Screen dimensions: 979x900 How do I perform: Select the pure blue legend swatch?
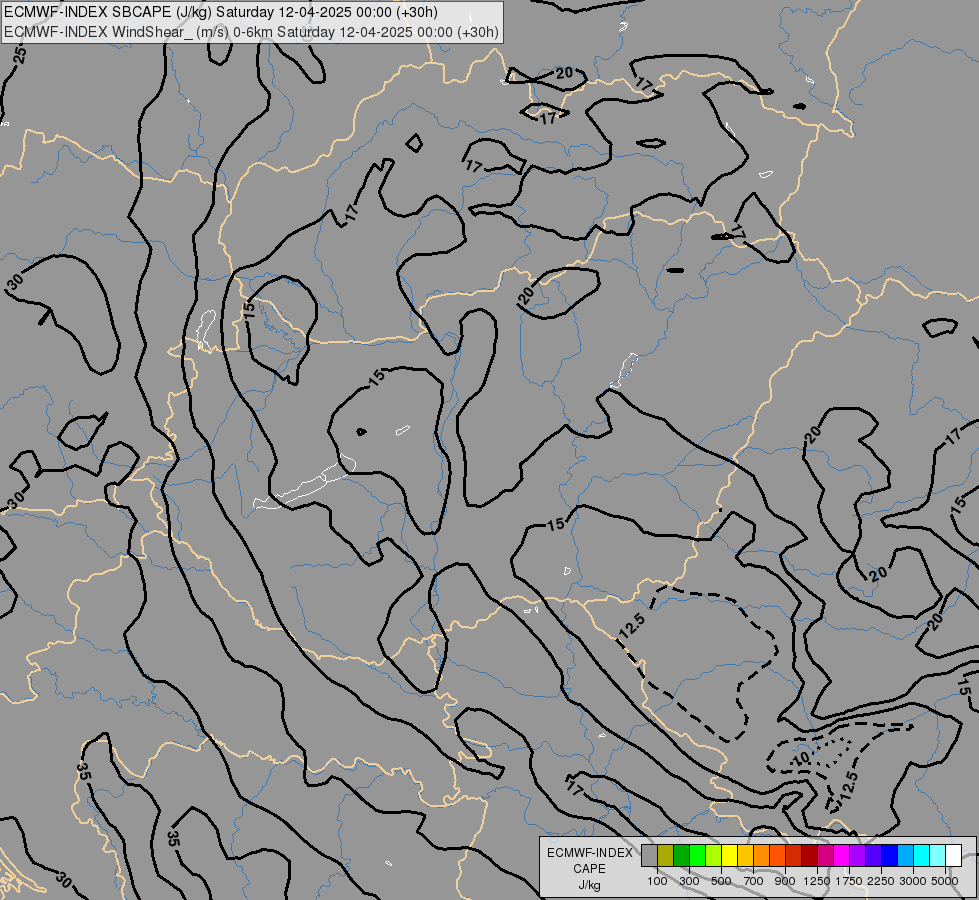890,855
